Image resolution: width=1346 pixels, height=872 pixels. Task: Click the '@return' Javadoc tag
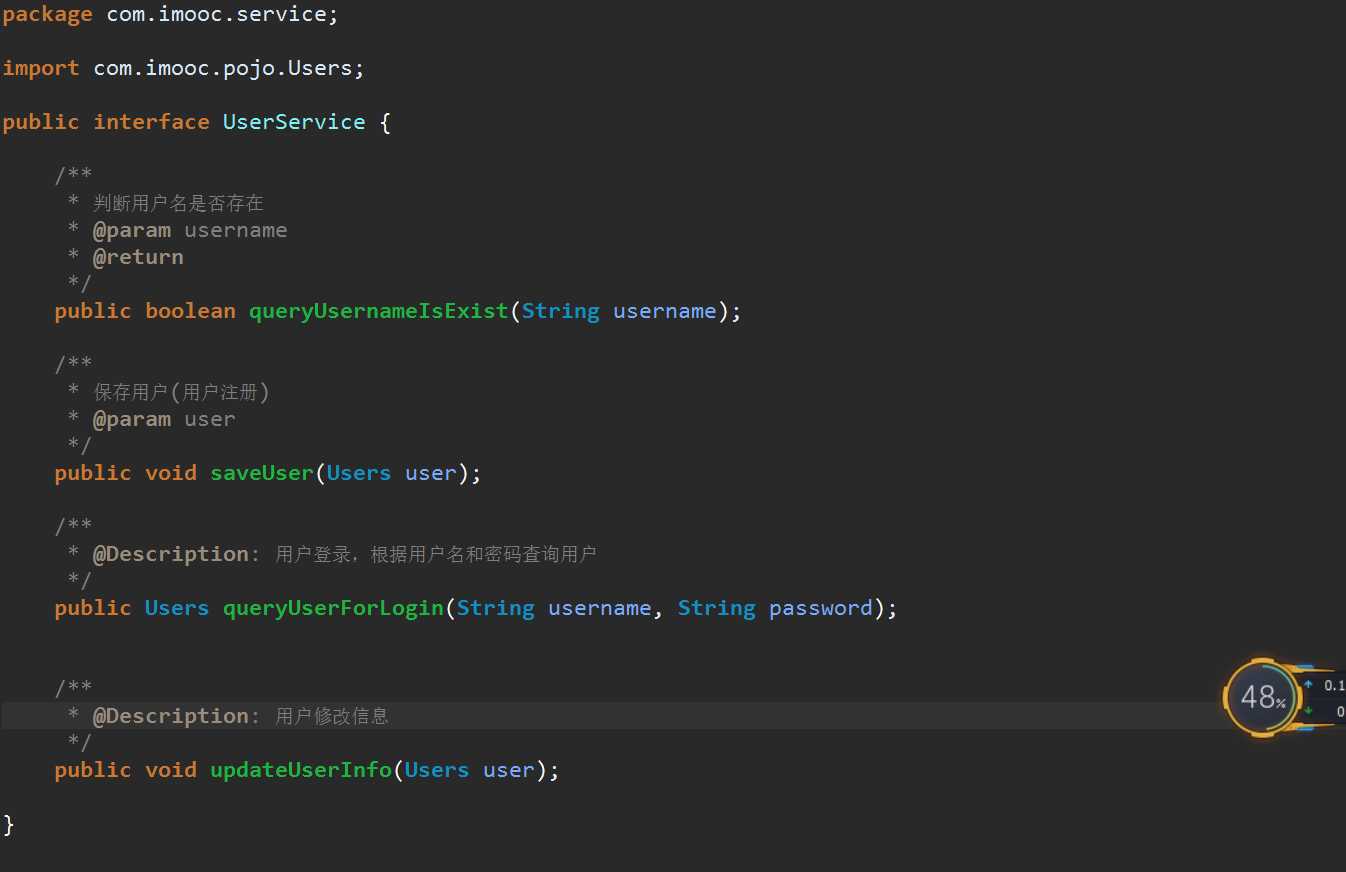tap(138, 257)
